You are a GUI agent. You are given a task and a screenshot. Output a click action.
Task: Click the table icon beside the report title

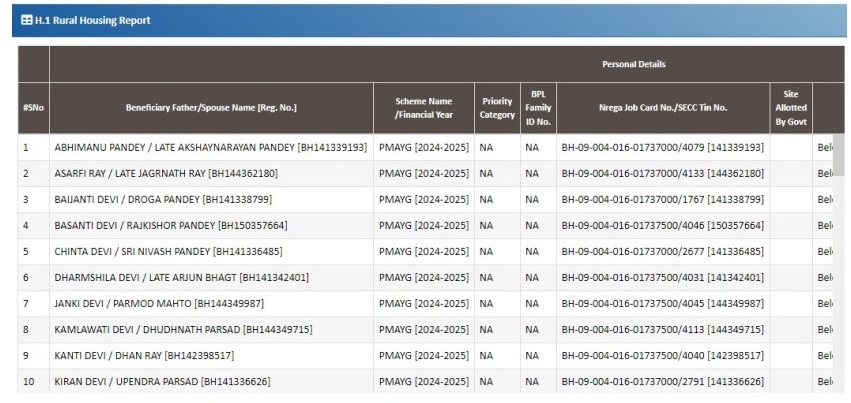26,20
